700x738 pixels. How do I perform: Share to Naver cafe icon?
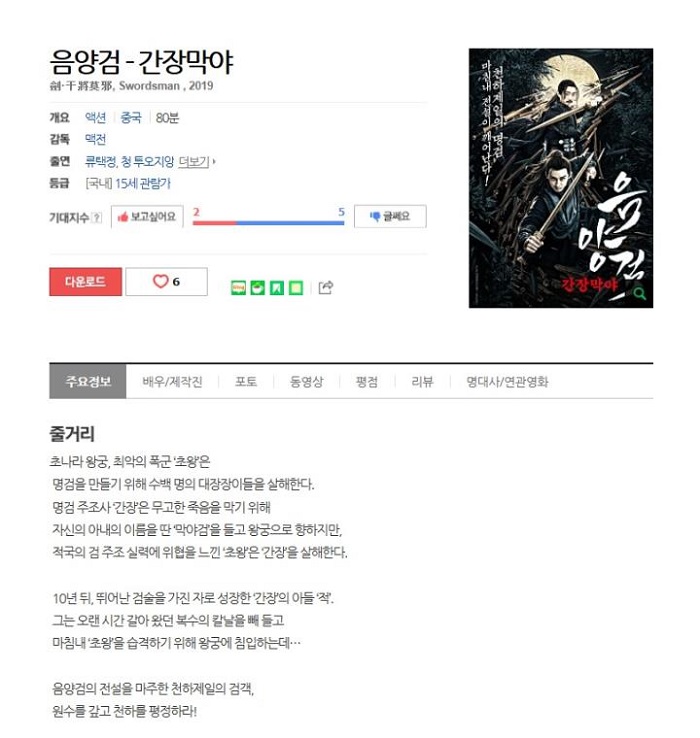(257, 288)
